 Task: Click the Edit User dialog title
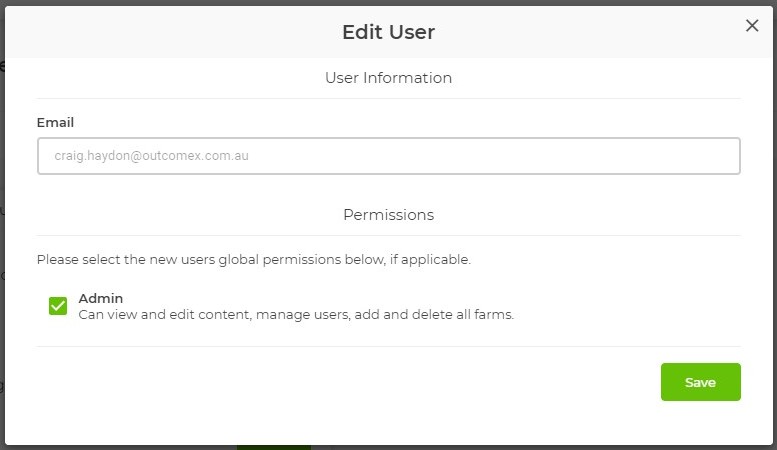point(388,32)
